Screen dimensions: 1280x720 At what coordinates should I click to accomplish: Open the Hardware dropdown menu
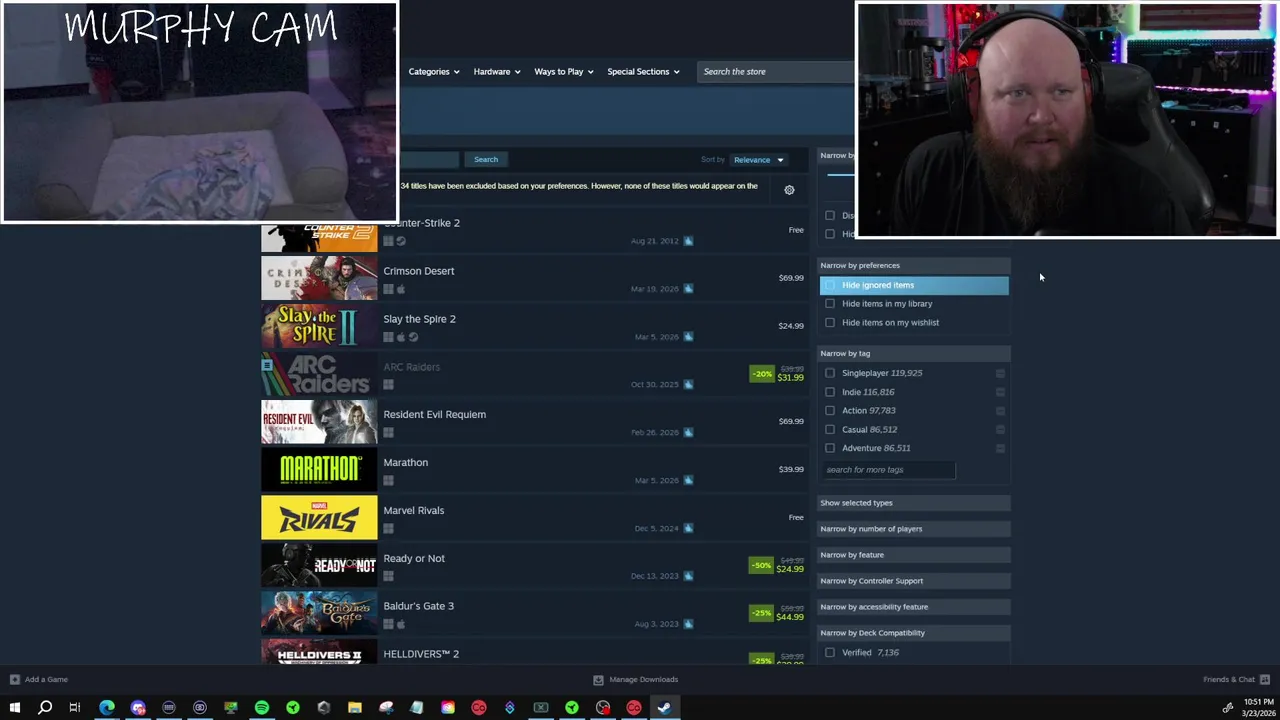tap(496, 71)
